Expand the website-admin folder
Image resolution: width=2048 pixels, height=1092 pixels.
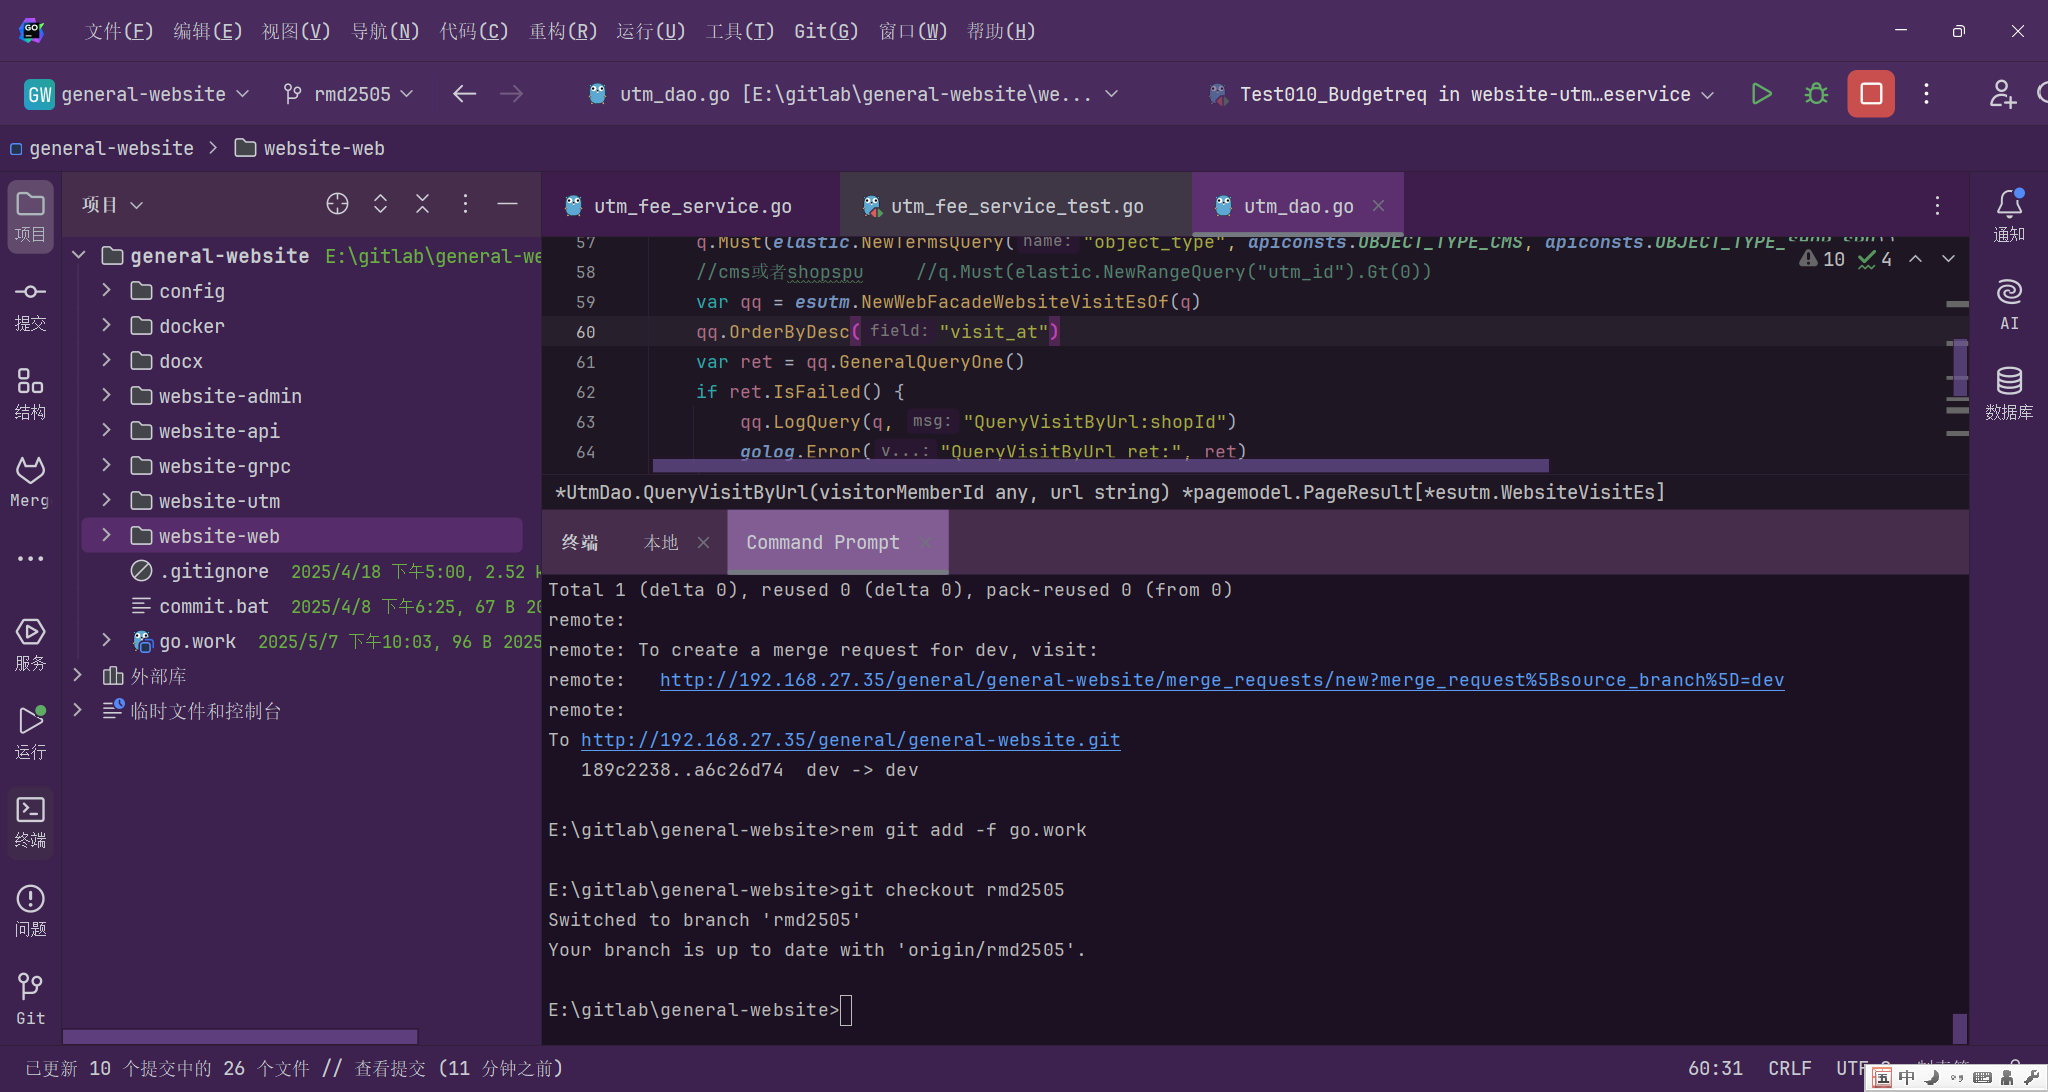(107, 396)
